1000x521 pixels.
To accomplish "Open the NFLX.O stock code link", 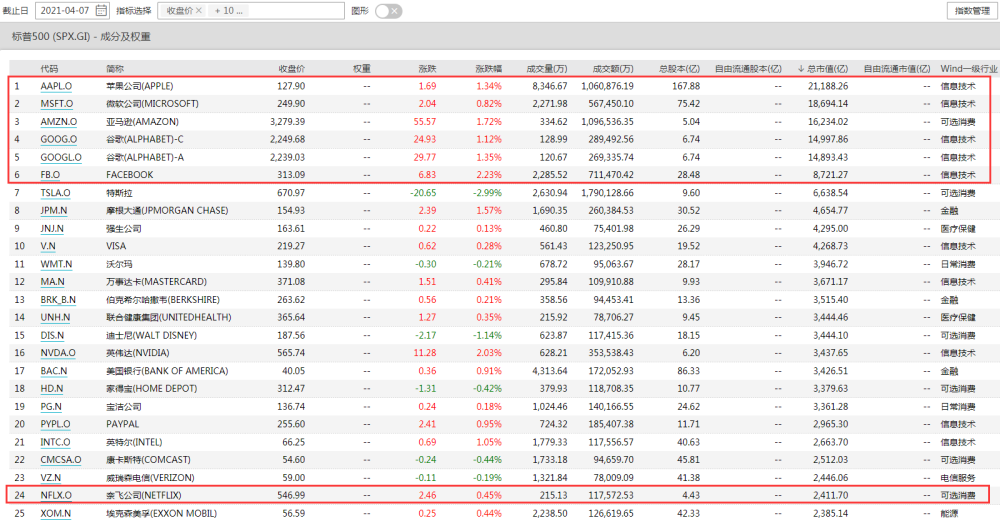I will tap(56, 495).
